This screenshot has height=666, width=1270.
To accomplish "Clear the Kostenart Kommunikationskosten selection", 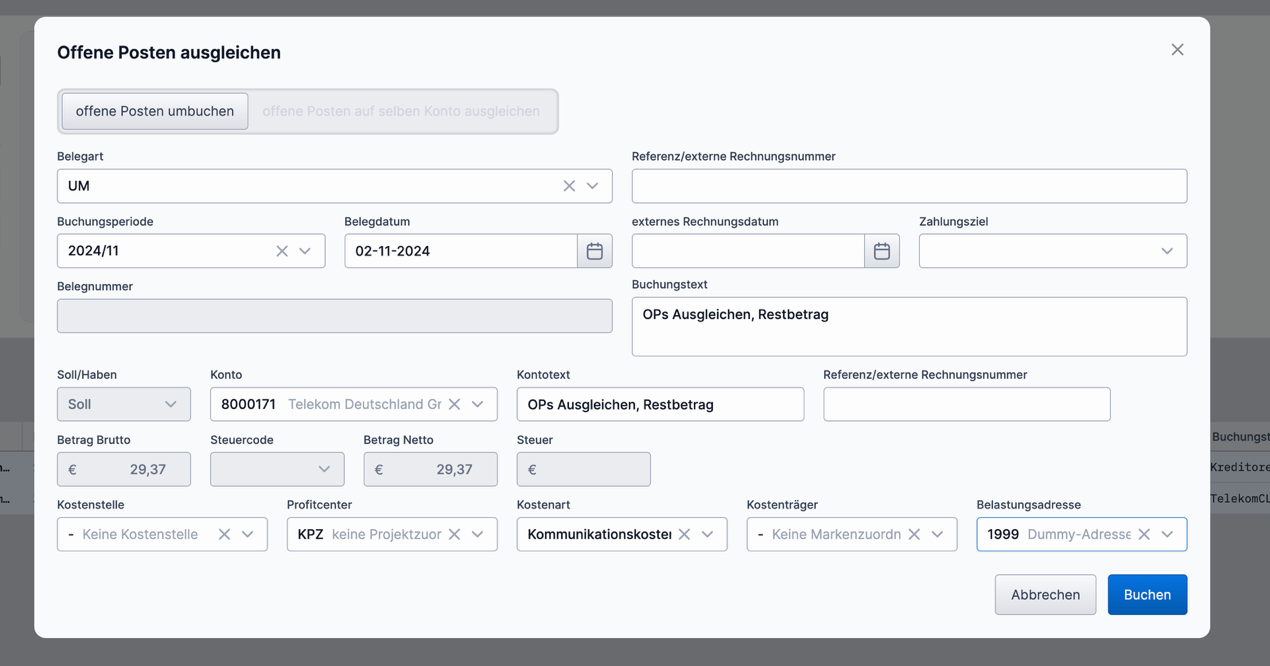I will [684, 534].
